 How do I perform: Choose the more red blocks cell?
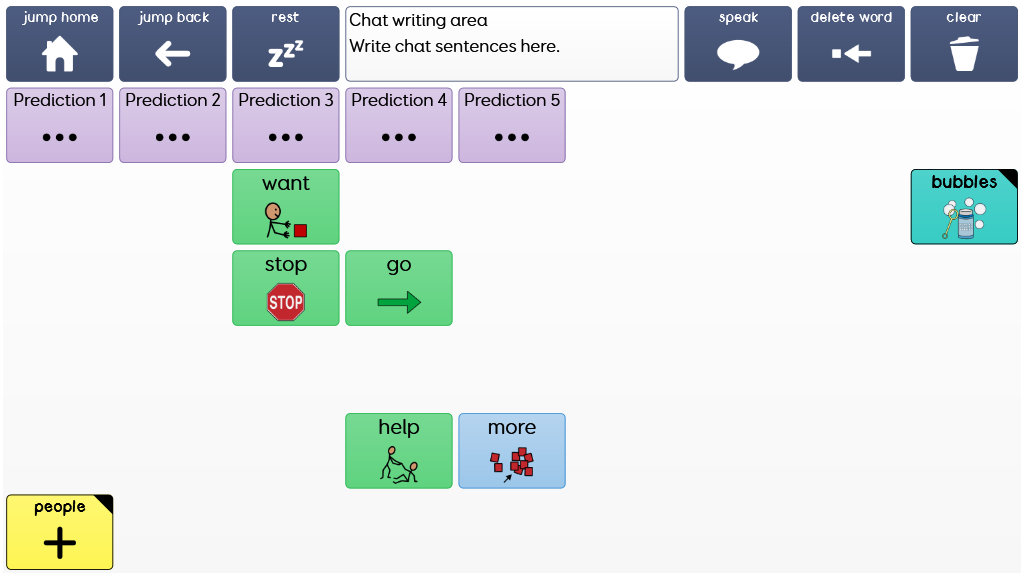511,451
